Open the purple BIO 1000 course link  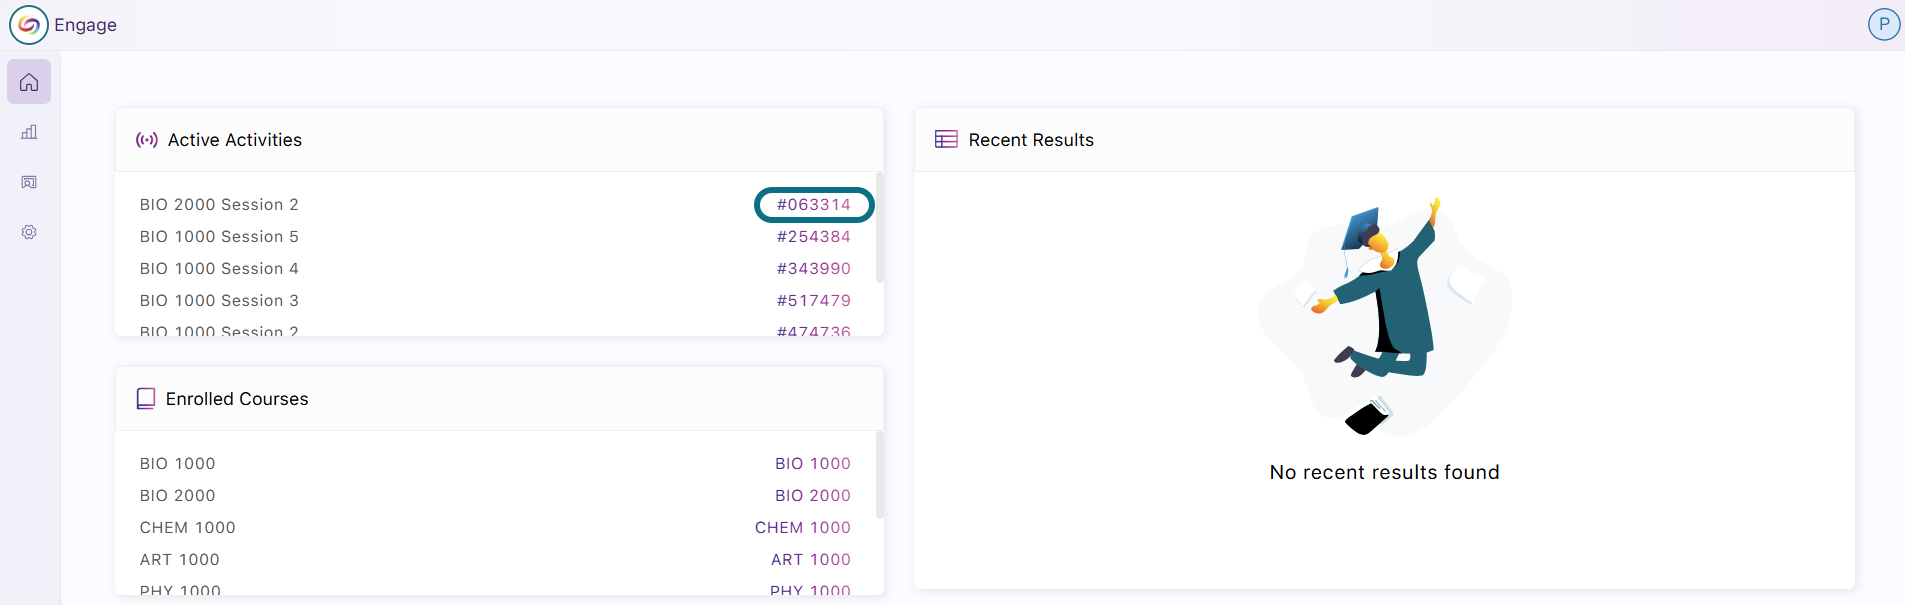813,463
